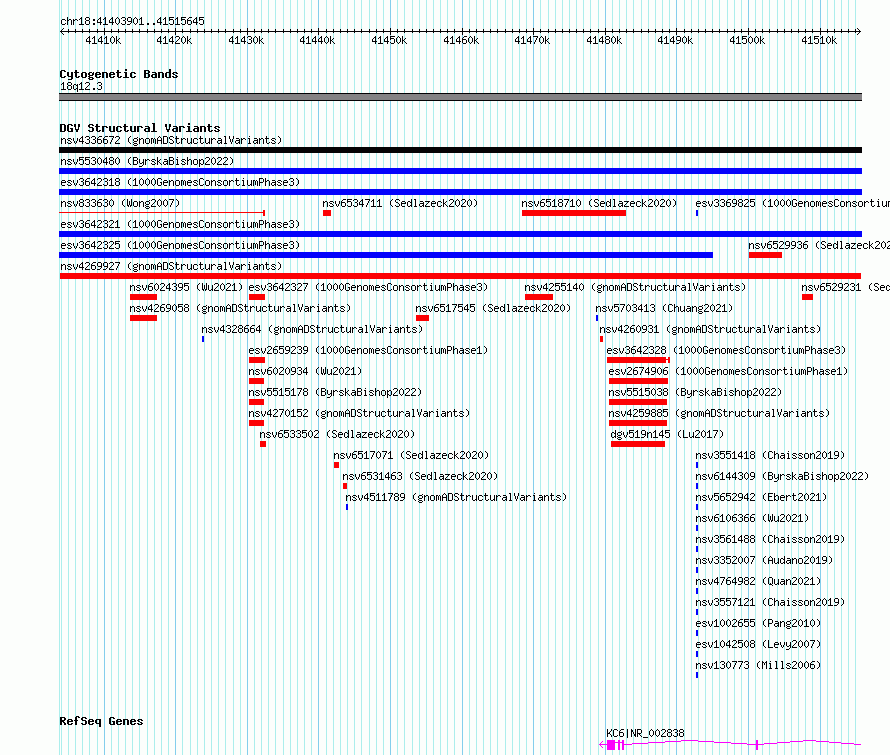Open nsv4328664 (gnomADStructuralVariants) label
This screenshot has height=755, width=890.
pyautogui.click(x=312, y=329)
